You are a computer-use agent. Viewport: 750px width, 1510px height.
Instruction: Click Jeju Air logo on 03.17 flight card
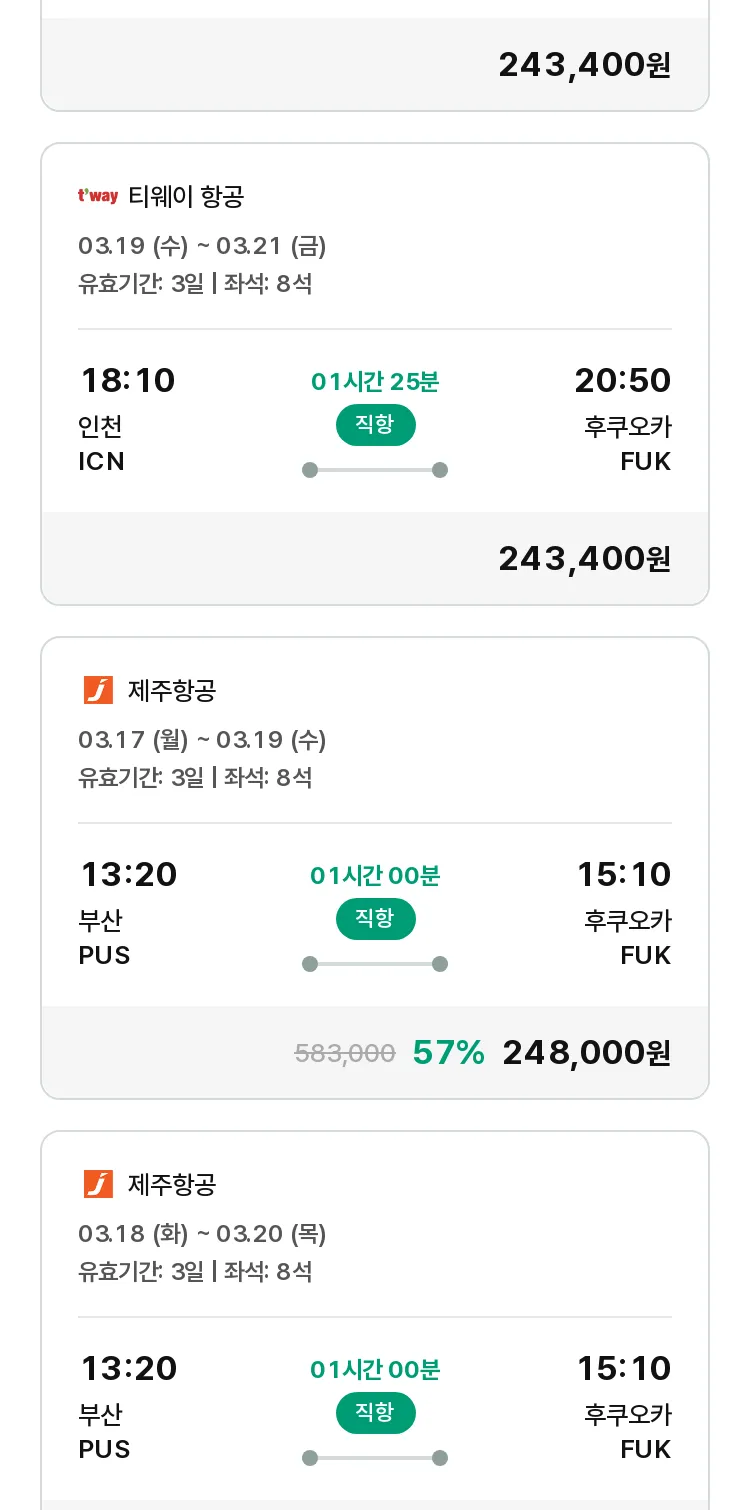click(x=98, y=690)
